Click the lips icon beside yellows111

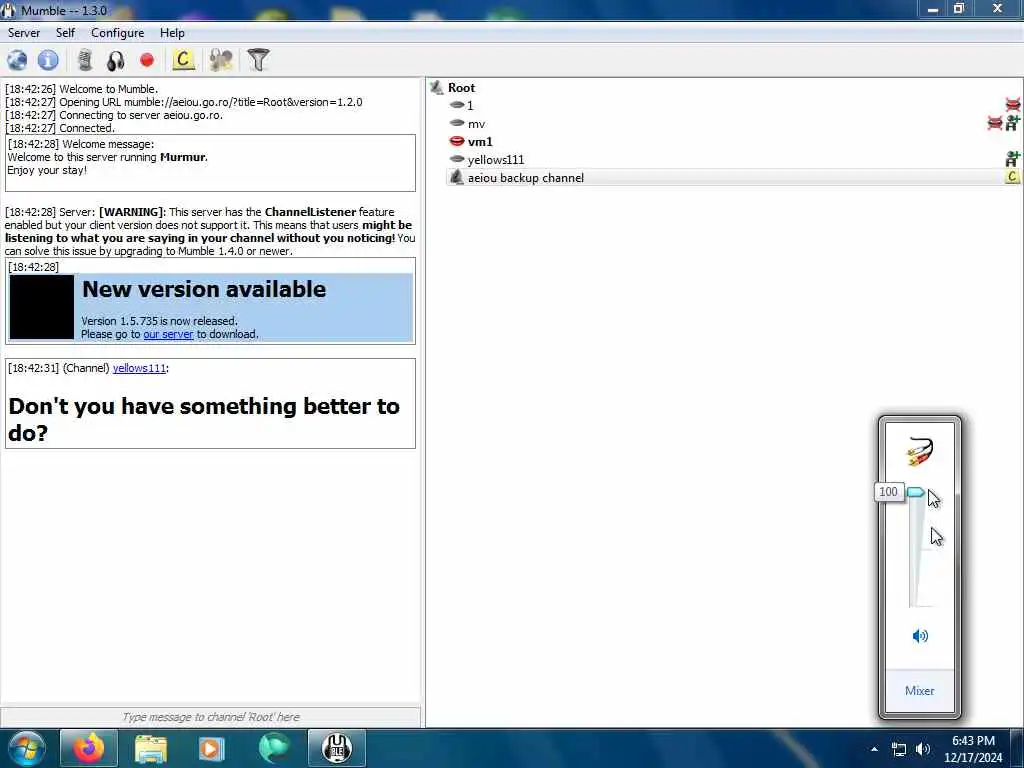[457, 159]
